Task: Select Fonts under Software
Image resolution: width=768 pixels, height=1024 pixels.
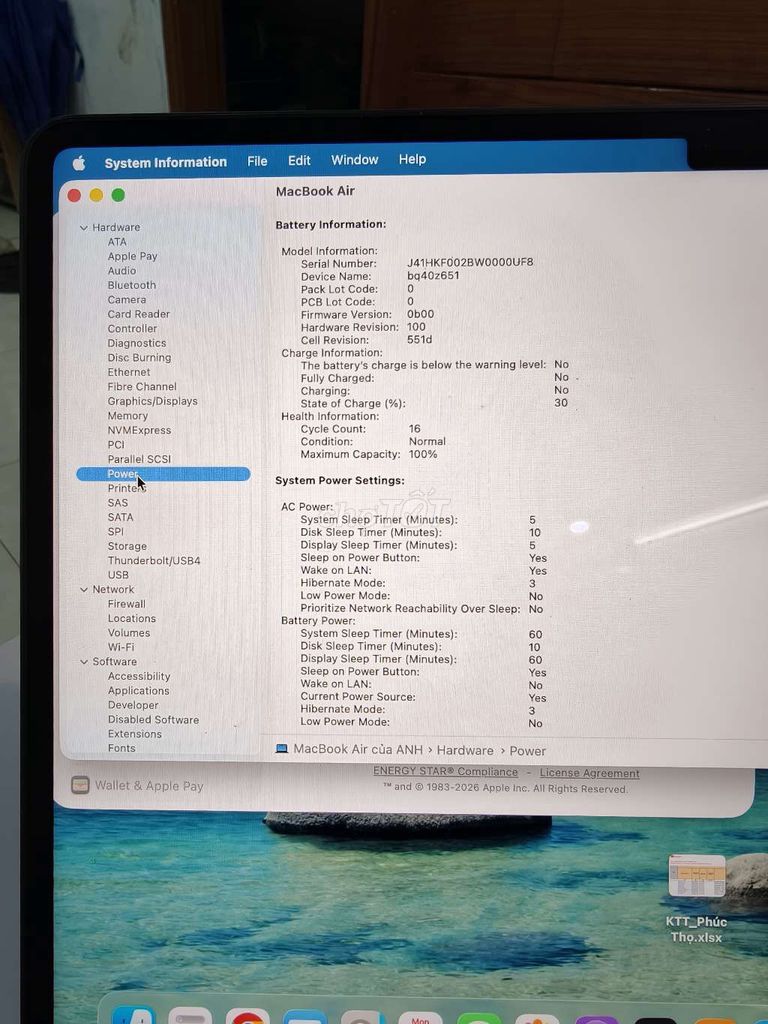Action: (x=121, y=748)
